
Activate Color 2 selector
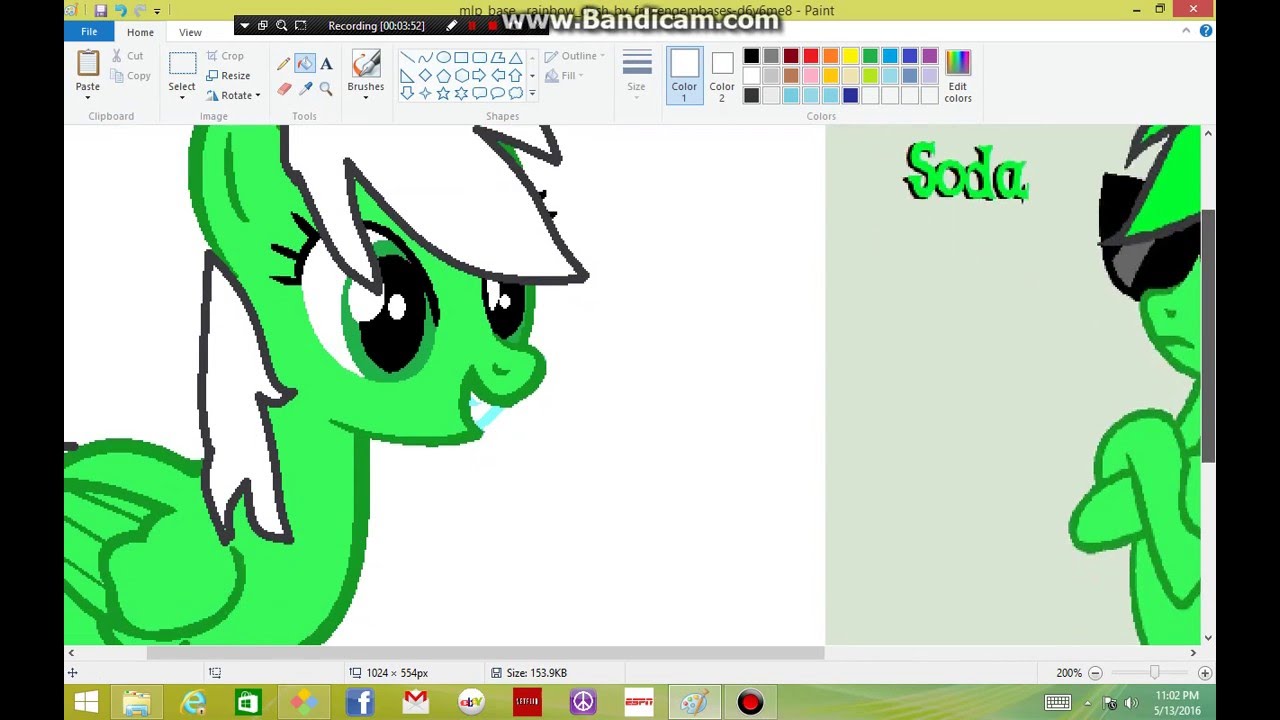[722, 76]
